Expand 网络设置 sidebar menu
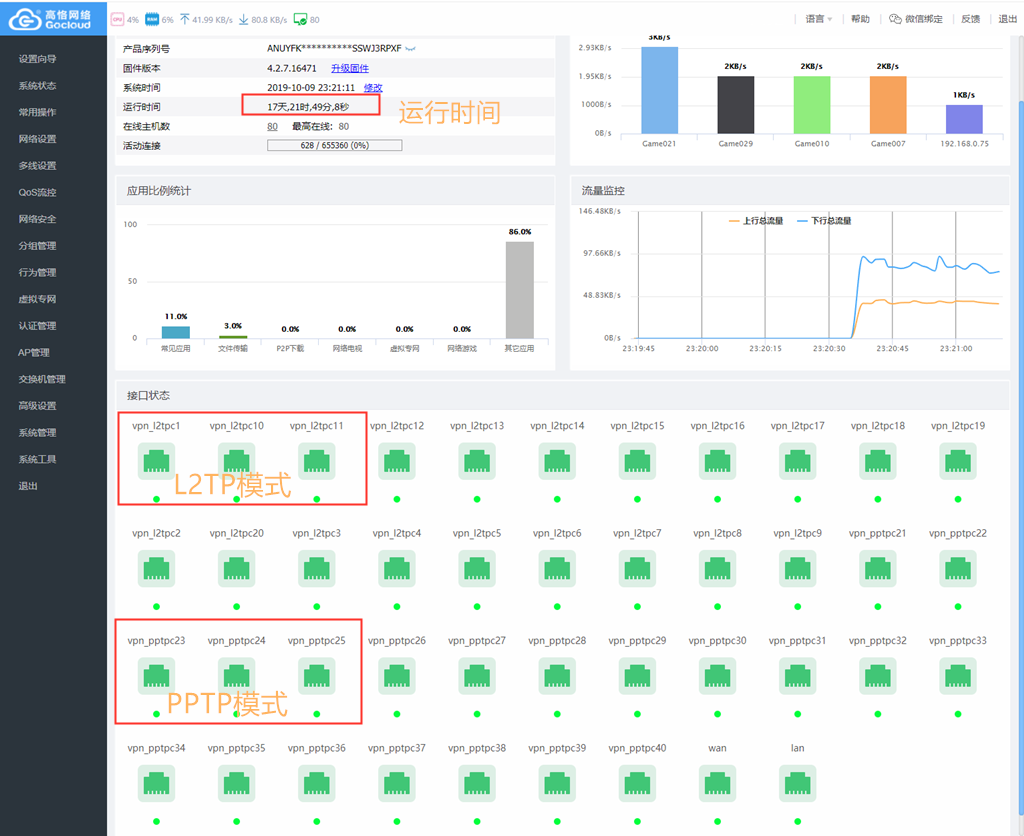 (37, 139)
